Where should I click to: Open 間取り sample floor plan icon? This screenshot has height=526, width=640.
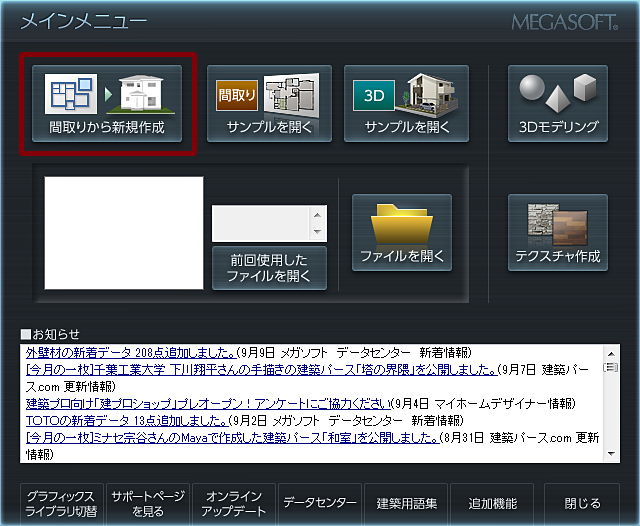tap(269, 94)
